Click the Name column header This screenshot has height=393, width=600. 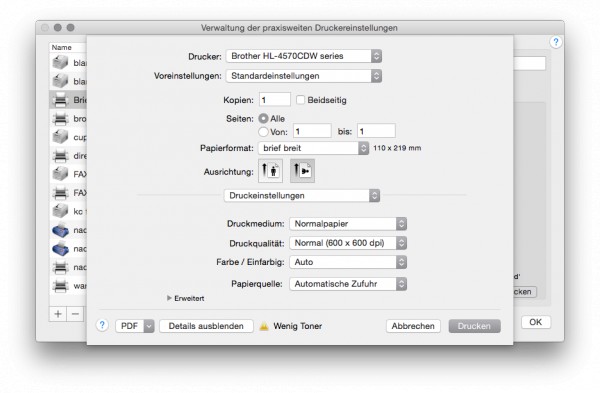pyautogui.click(x=67, y=47)
